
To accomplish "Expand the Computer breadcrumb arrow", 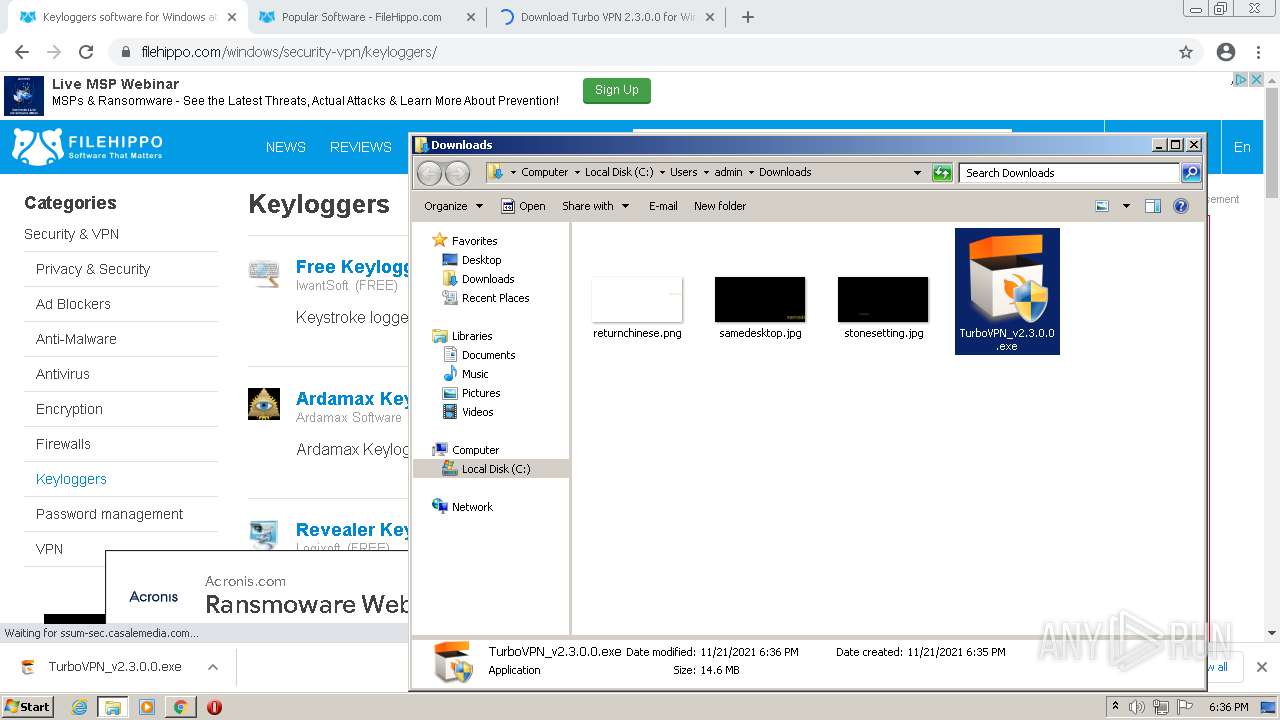I will click(577, 173).
